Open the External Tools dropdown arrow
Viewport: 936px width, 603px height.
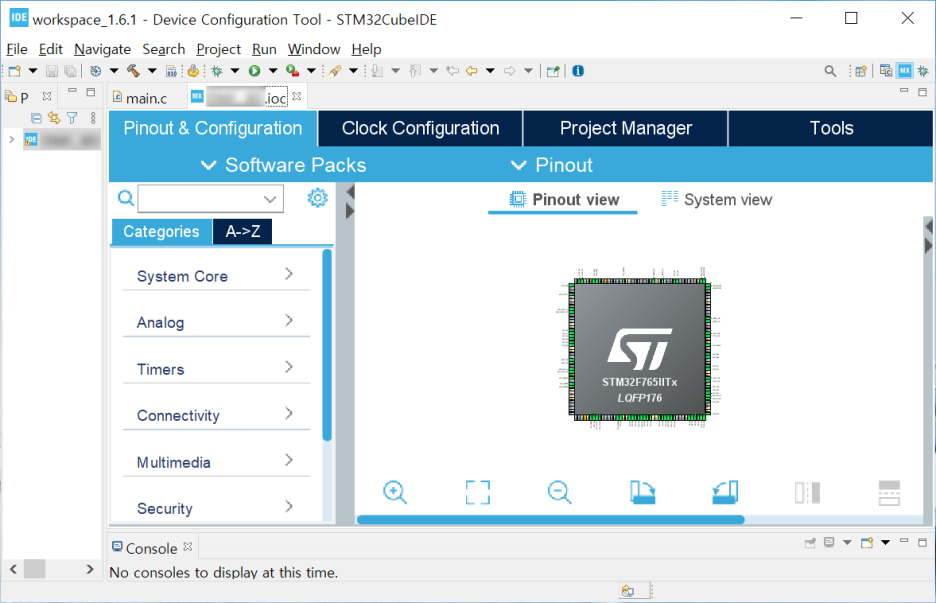pos(311,71)
